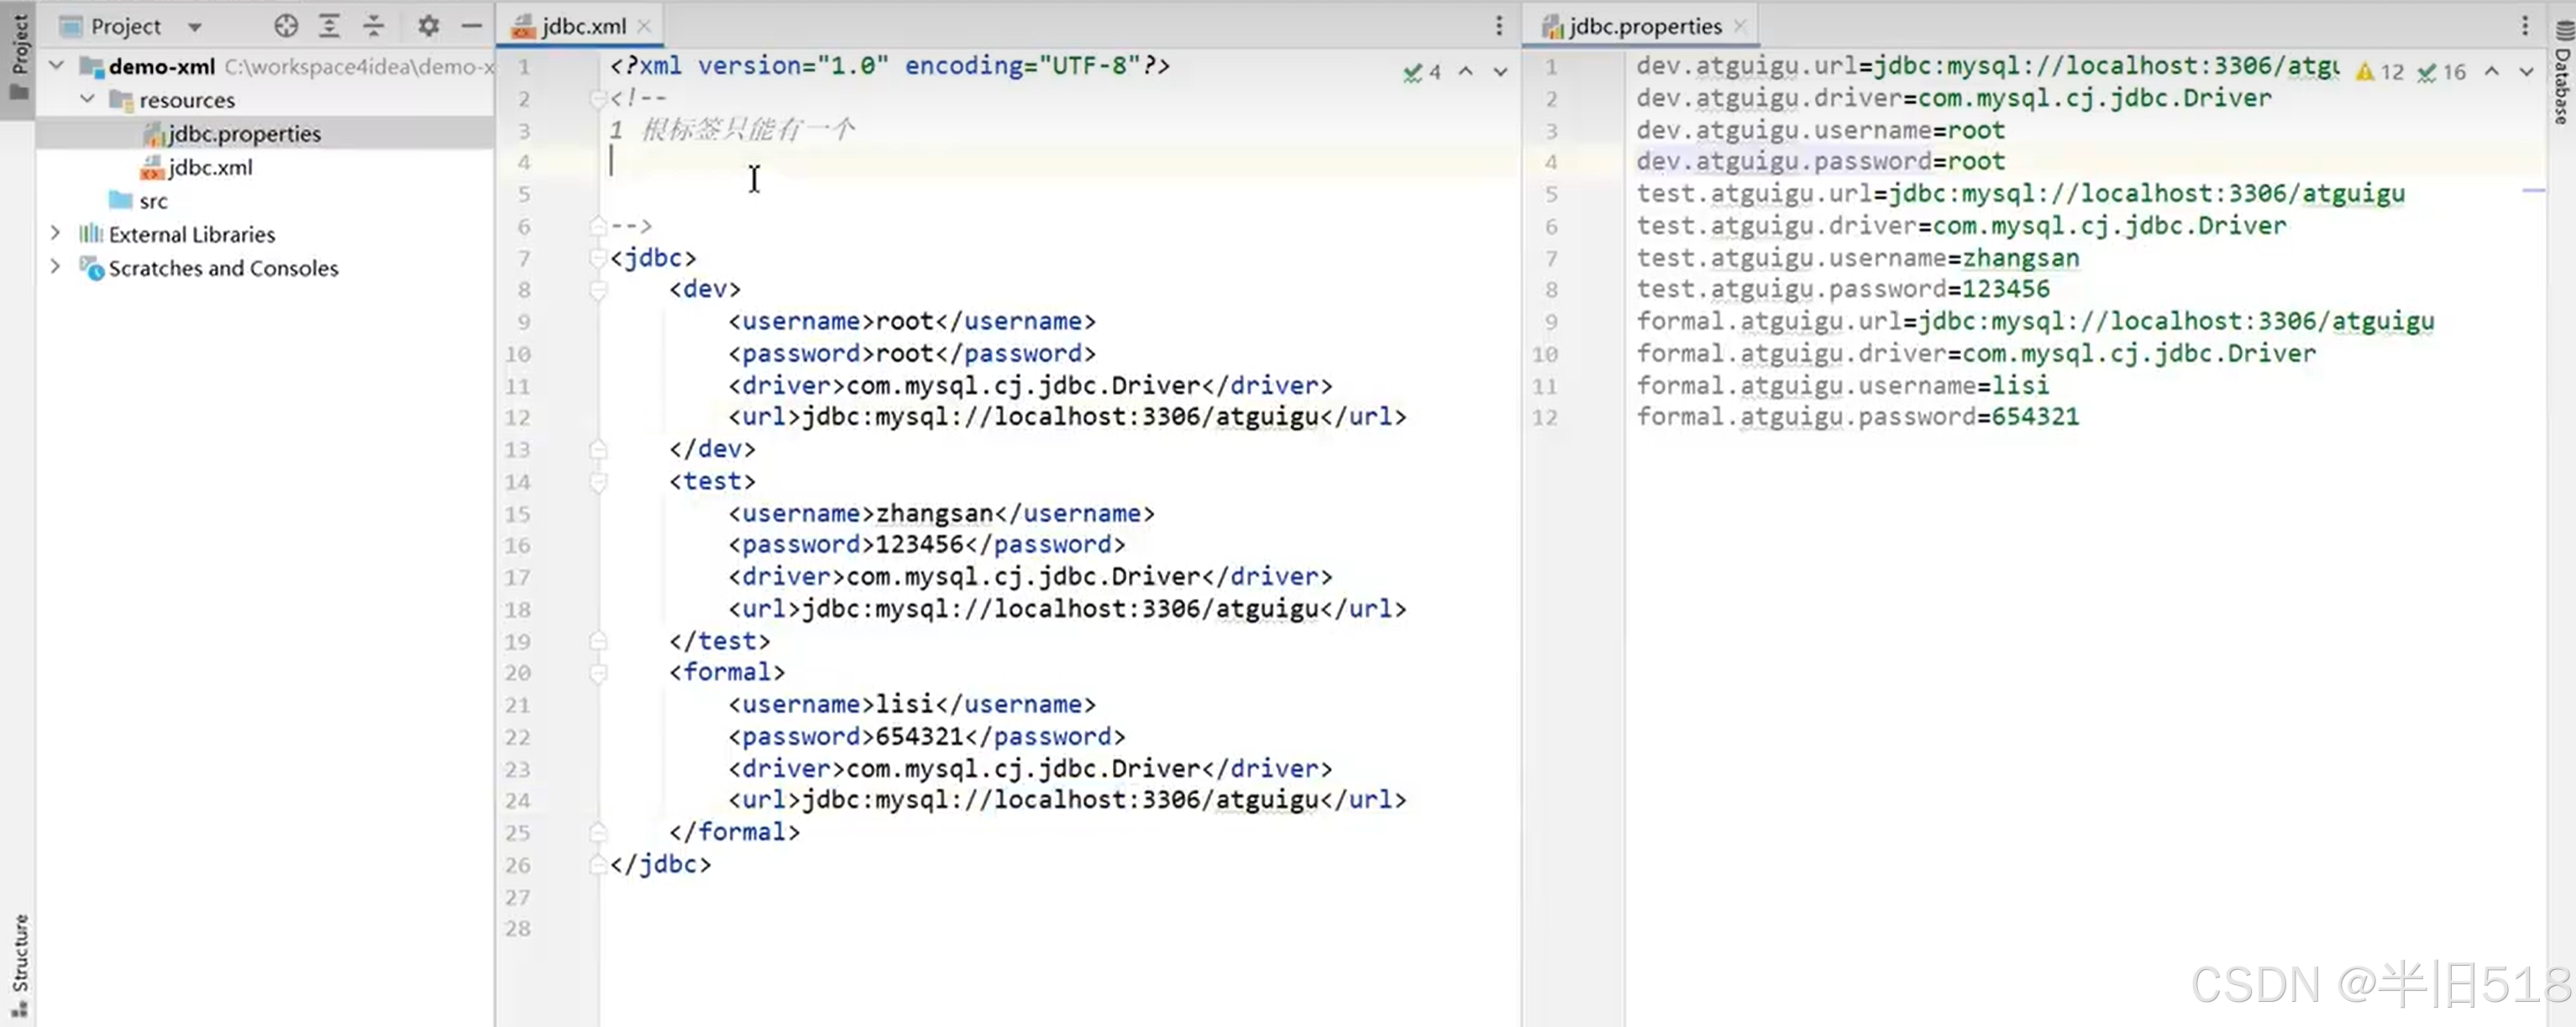Viewport: 2576px width, 1027px height.
Task: Open Project panel settings gear
Action: pyautogui.click(x=428, y=26)
